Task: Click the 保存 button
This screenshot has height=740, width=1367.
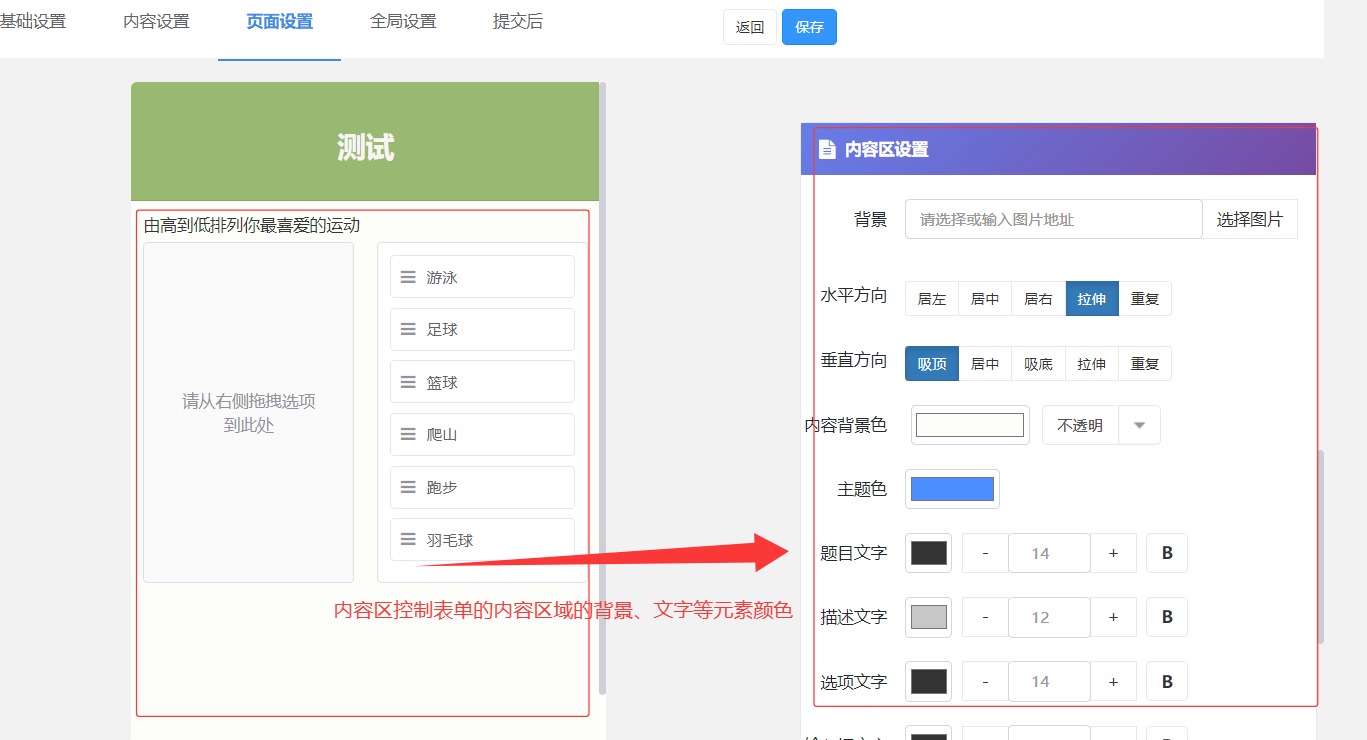Action: (809, 27)
